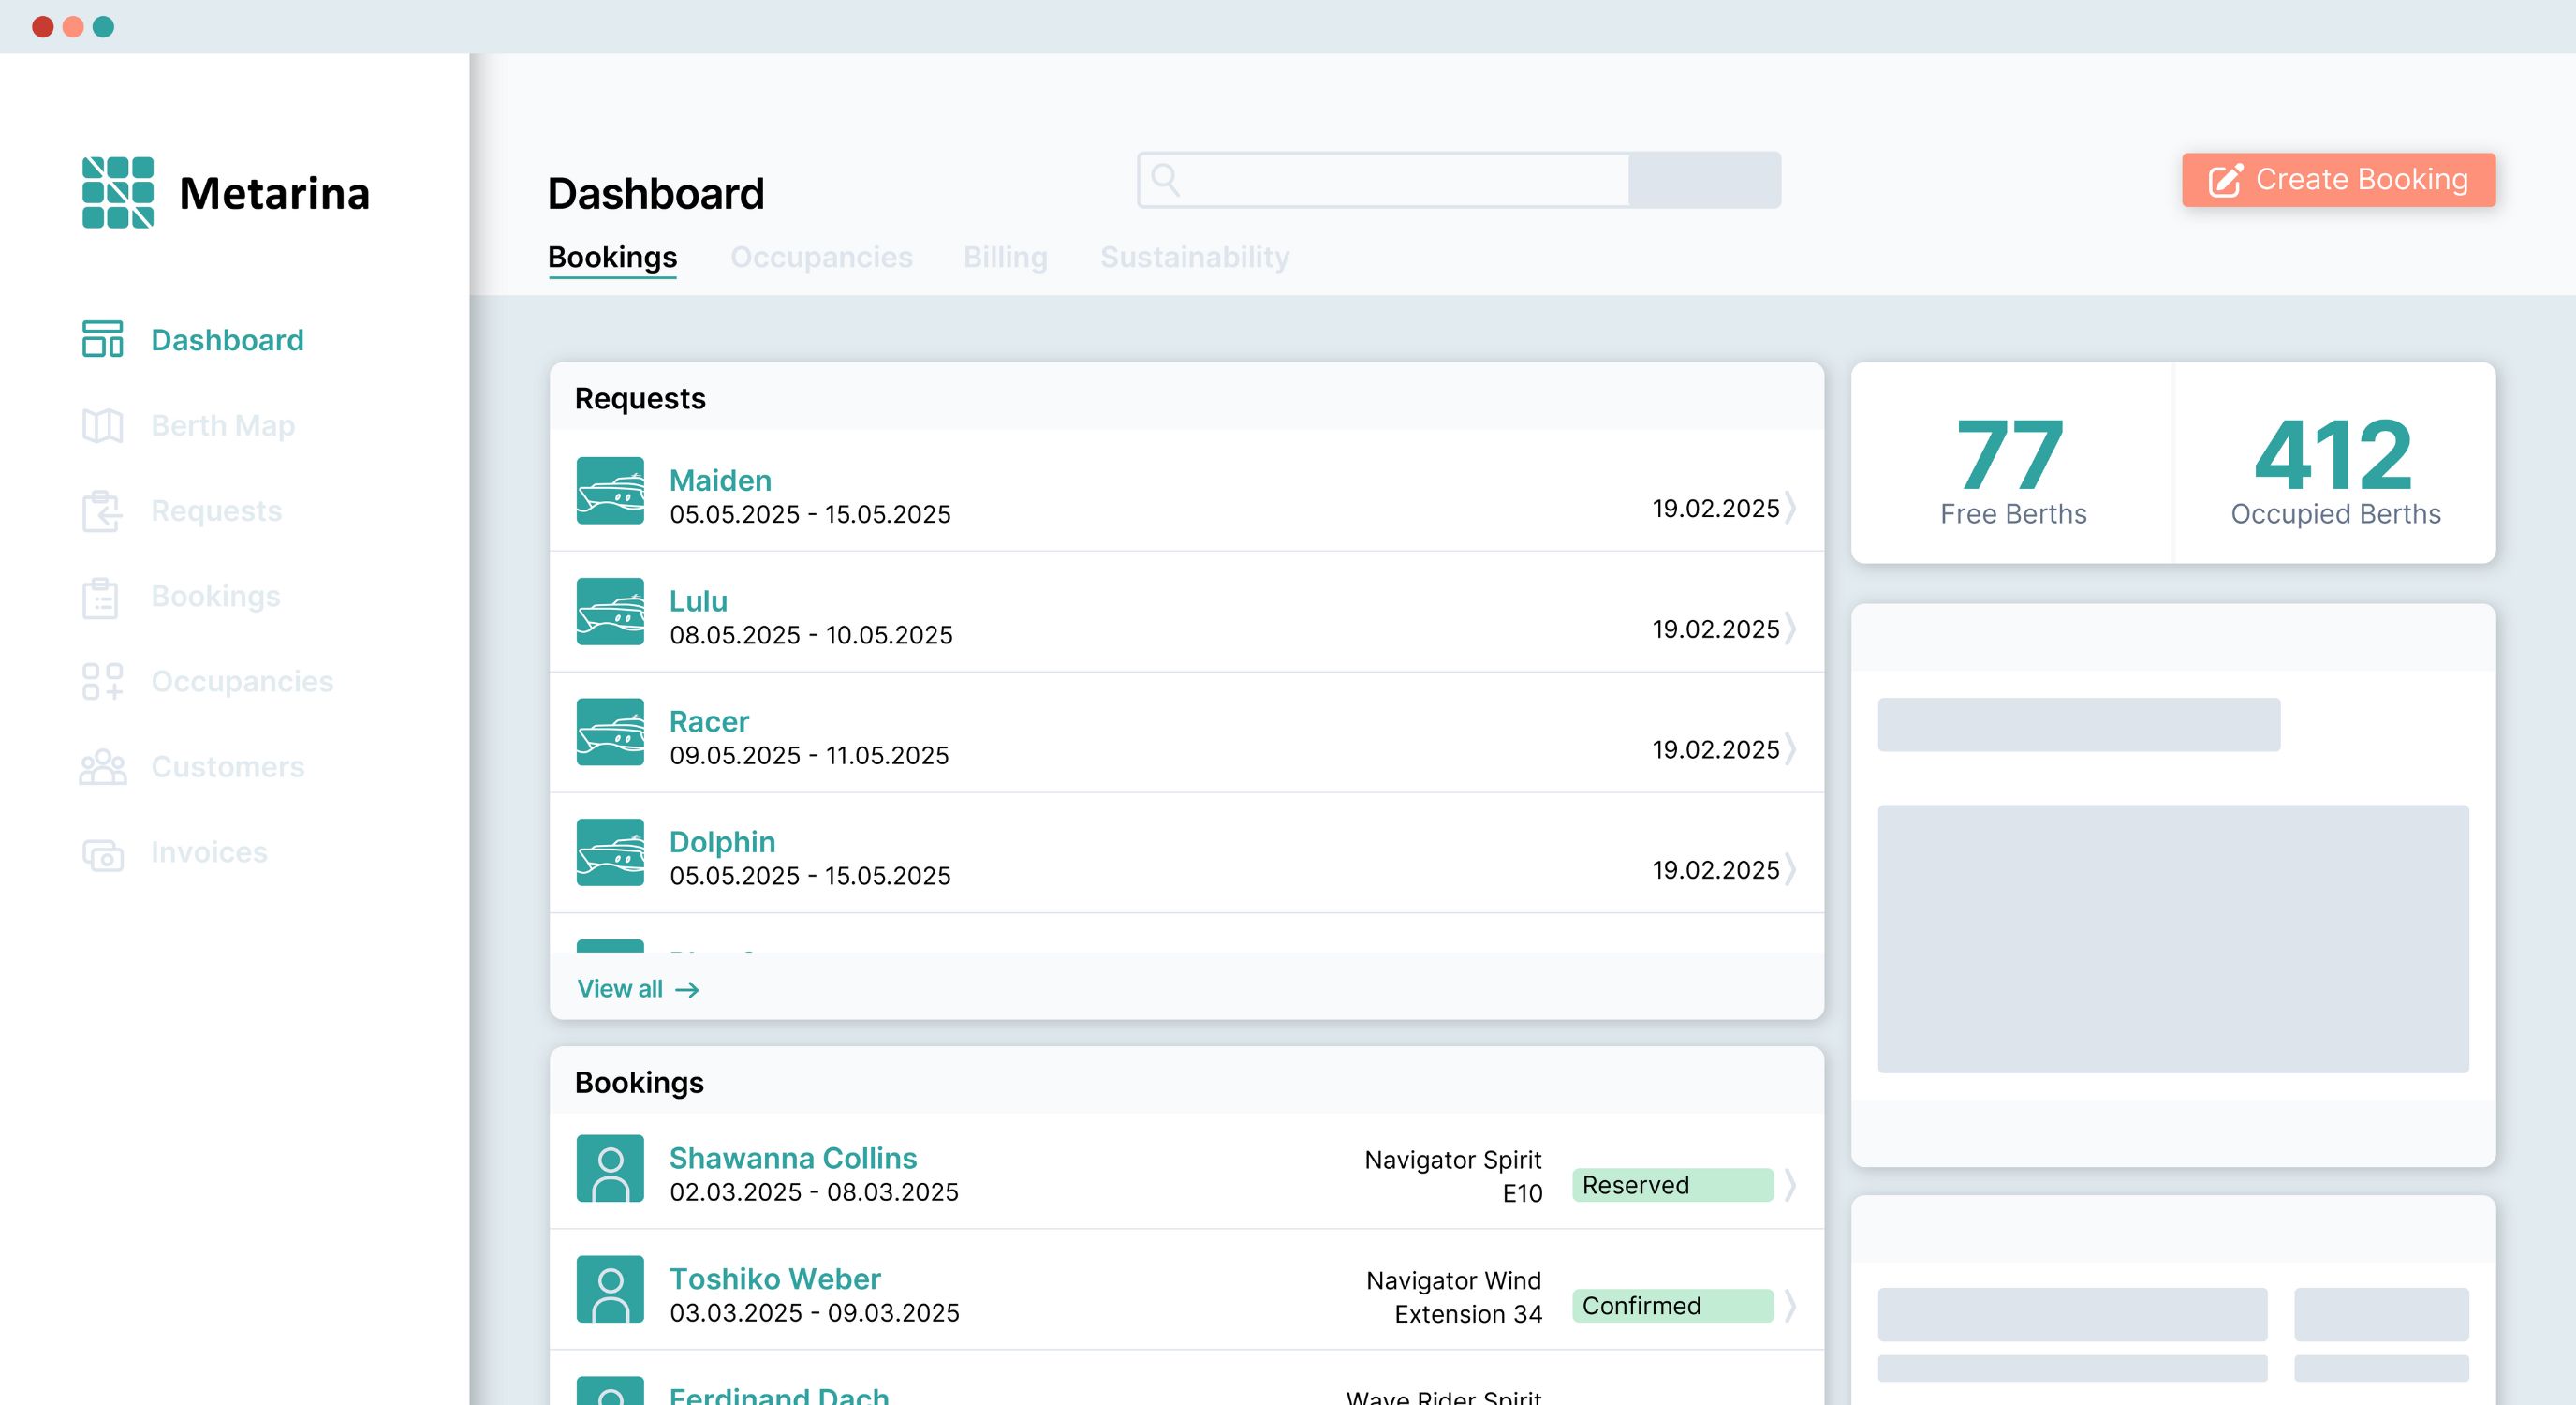2576x1405 pixels.
Task: Click the Create Booking button
Action: click(2338, 180)
